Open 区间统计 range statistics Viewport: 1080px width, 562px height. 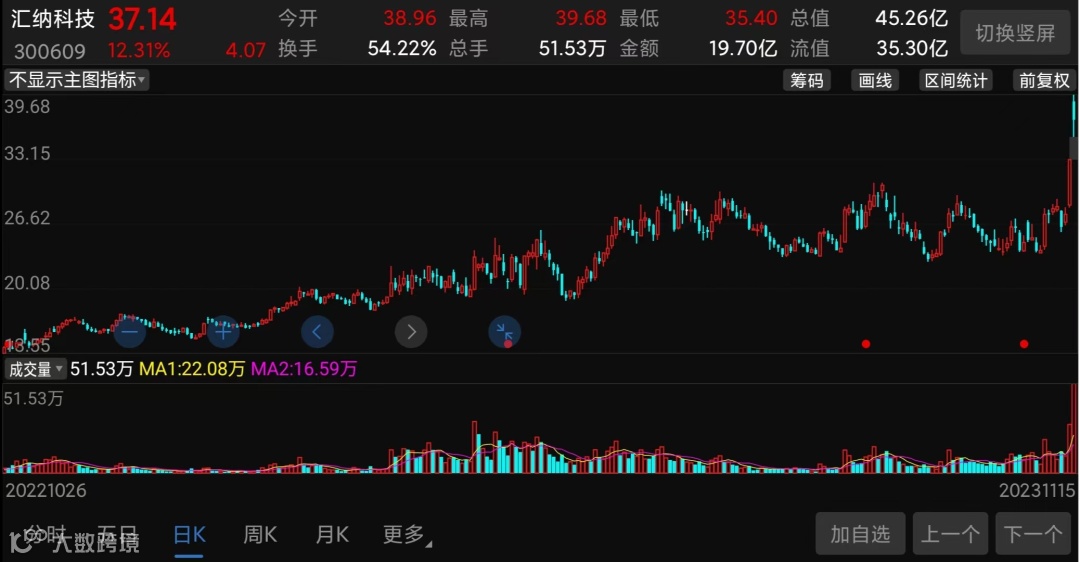pyautogui.click(x=955, y=81)
